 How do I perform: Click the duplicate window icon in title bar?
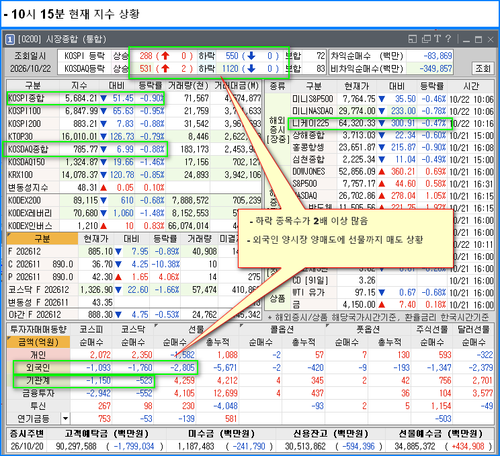point(426,39)
